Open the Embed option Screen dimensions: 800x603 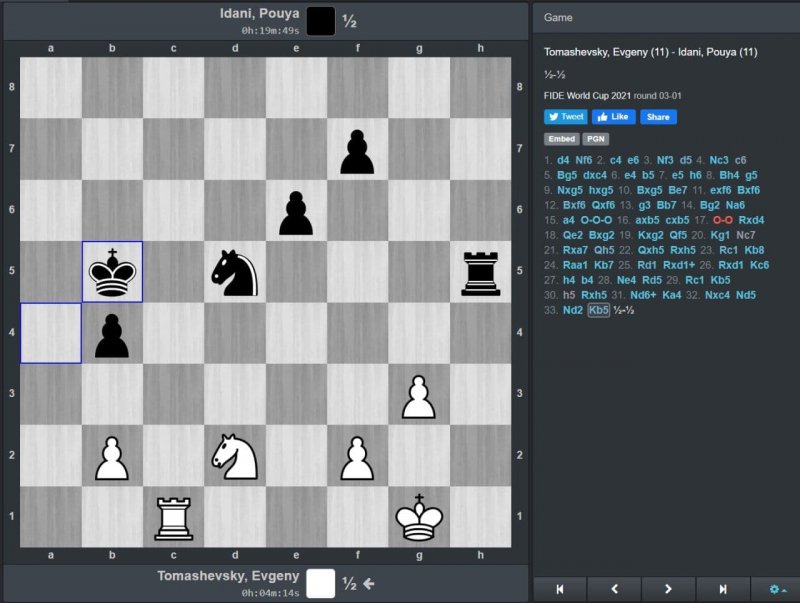560,139
